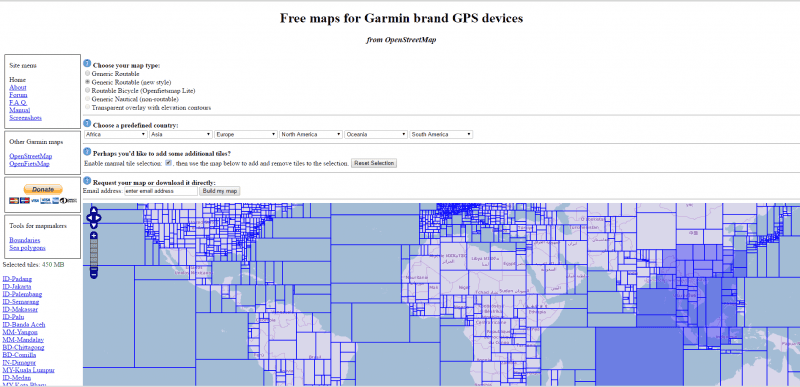
Task: Open the About page from site menu
Action: 17,87
